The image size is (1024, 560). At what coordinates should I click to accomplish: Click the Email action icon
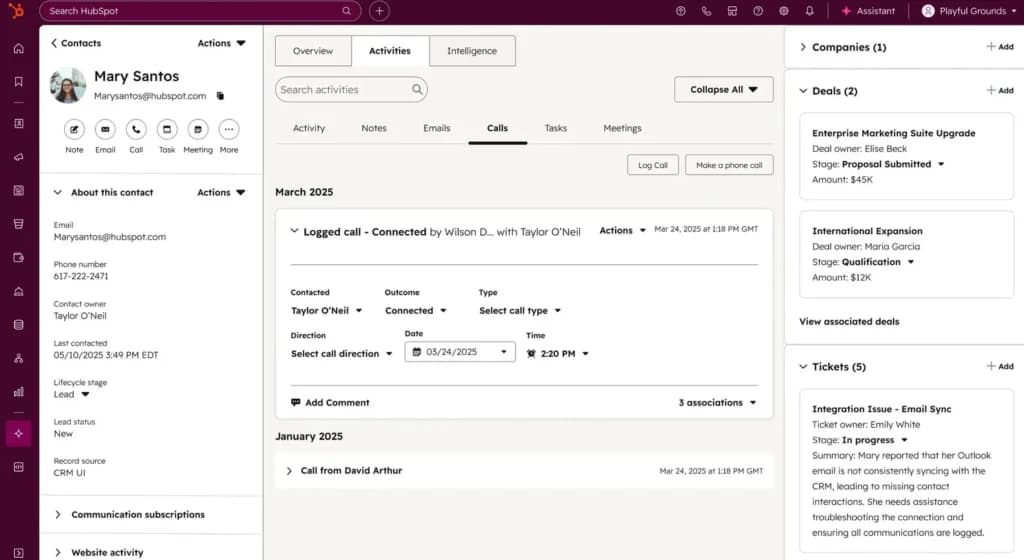click(105, 129)
